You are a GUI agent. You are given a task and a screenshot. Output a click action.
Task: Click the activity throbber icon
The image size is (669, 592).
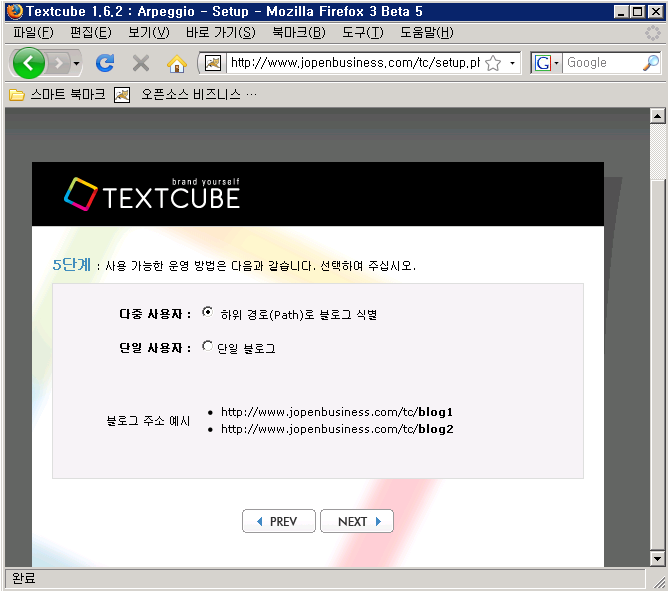653,33
